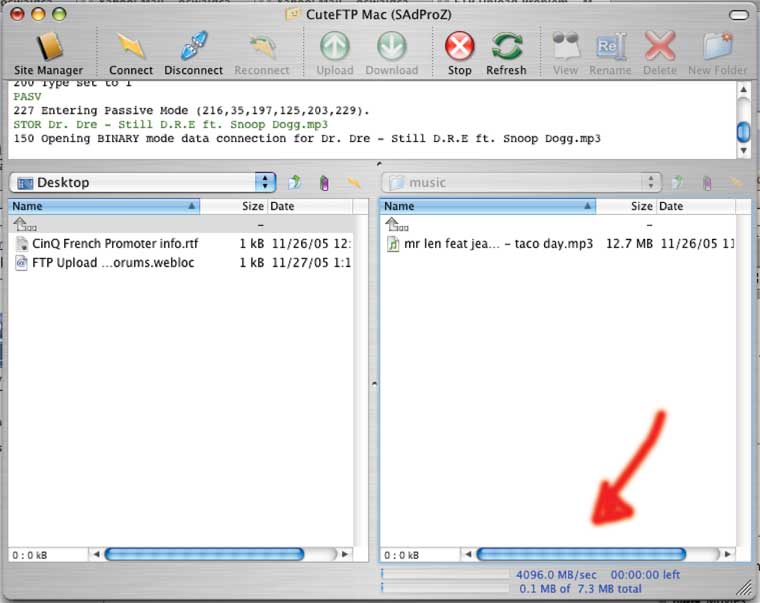760x603 pixels.
Task: Sort local files by Date column
Action: (x=310, y=206)
